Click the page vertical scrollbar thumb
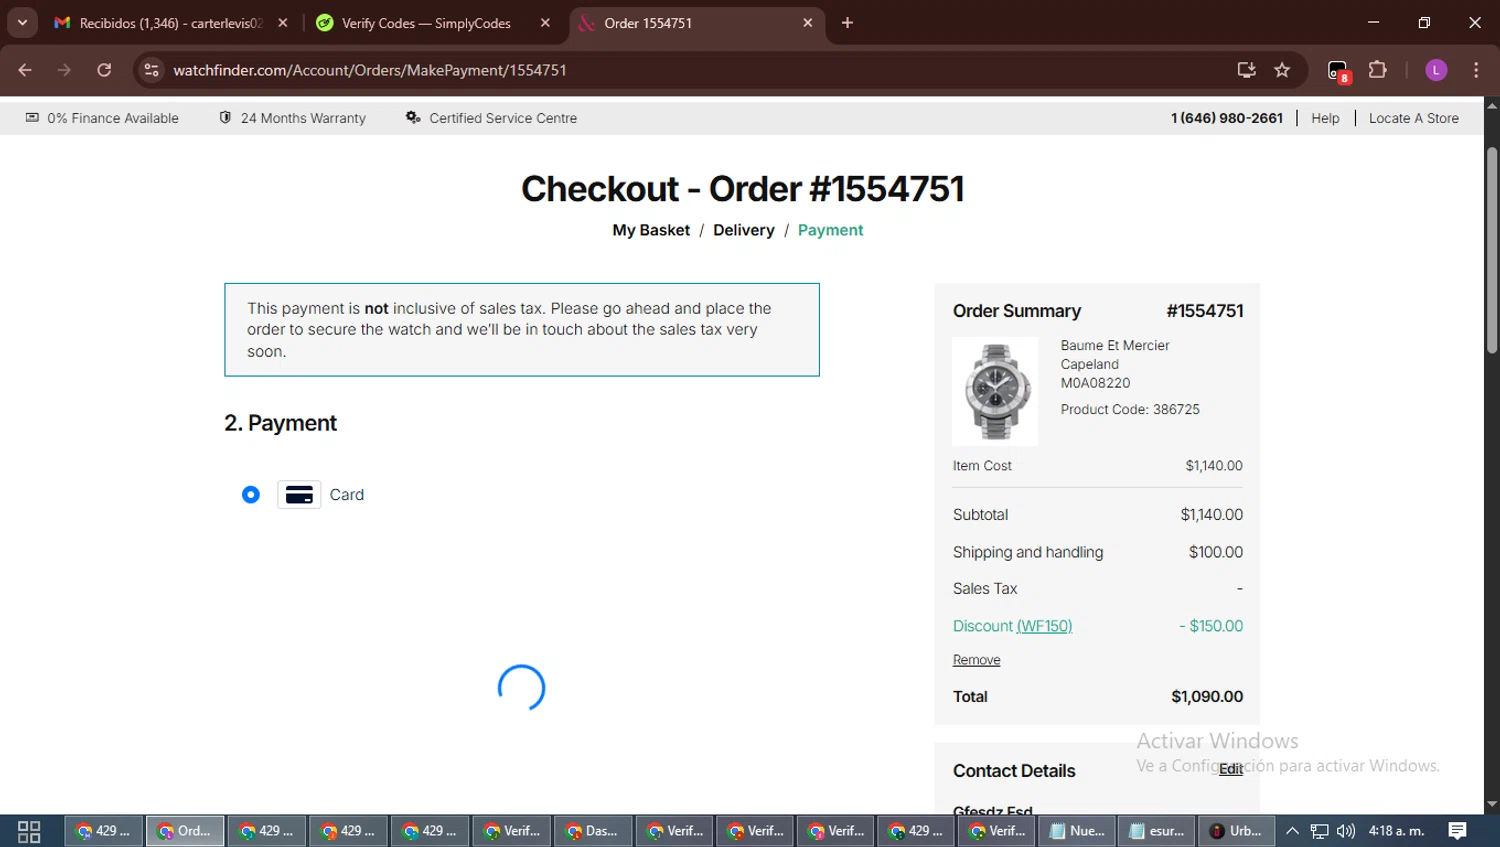Viewport: 1500px width, 847px height. 1492,250
